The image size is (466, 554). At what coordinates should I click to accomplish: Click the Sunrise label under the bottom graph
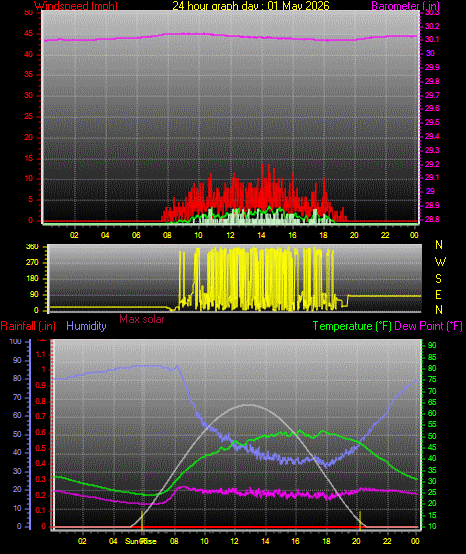(141, 541)
